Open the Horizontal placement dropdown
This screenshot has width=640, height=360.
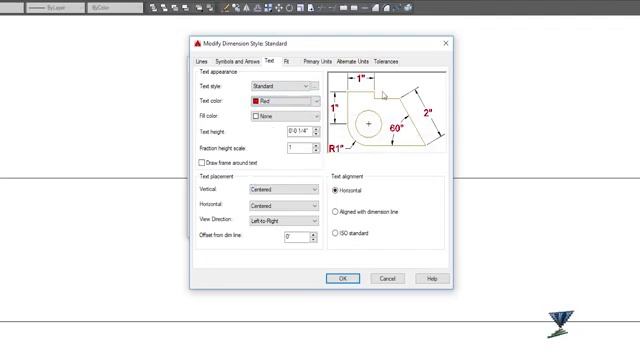(284, 206)
